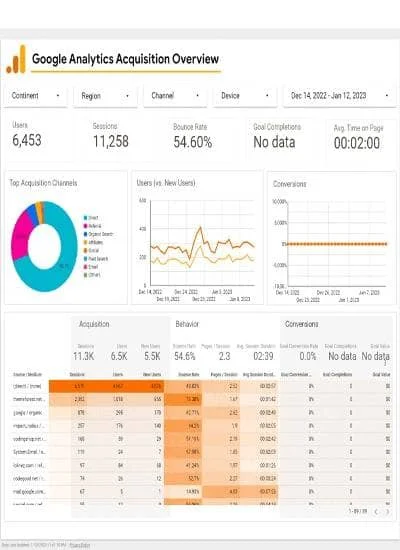
Task: Click the peak of the Users line chart
Action: pos(200,227)
